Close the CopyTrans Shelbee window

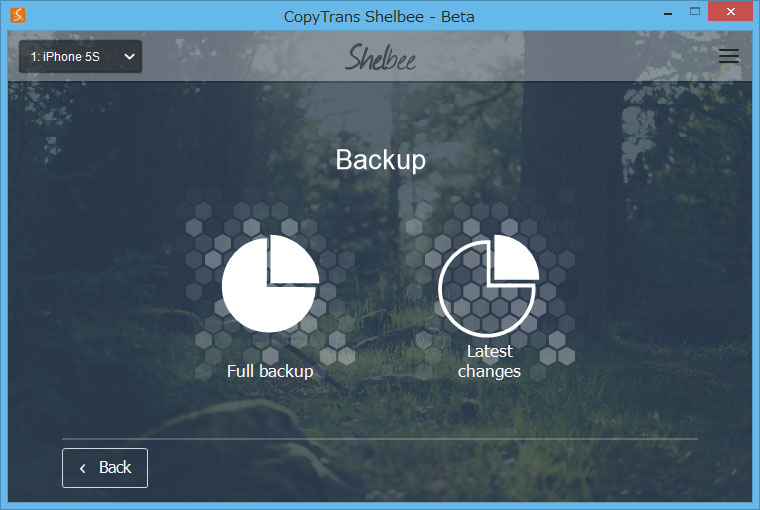pos(730,11)
